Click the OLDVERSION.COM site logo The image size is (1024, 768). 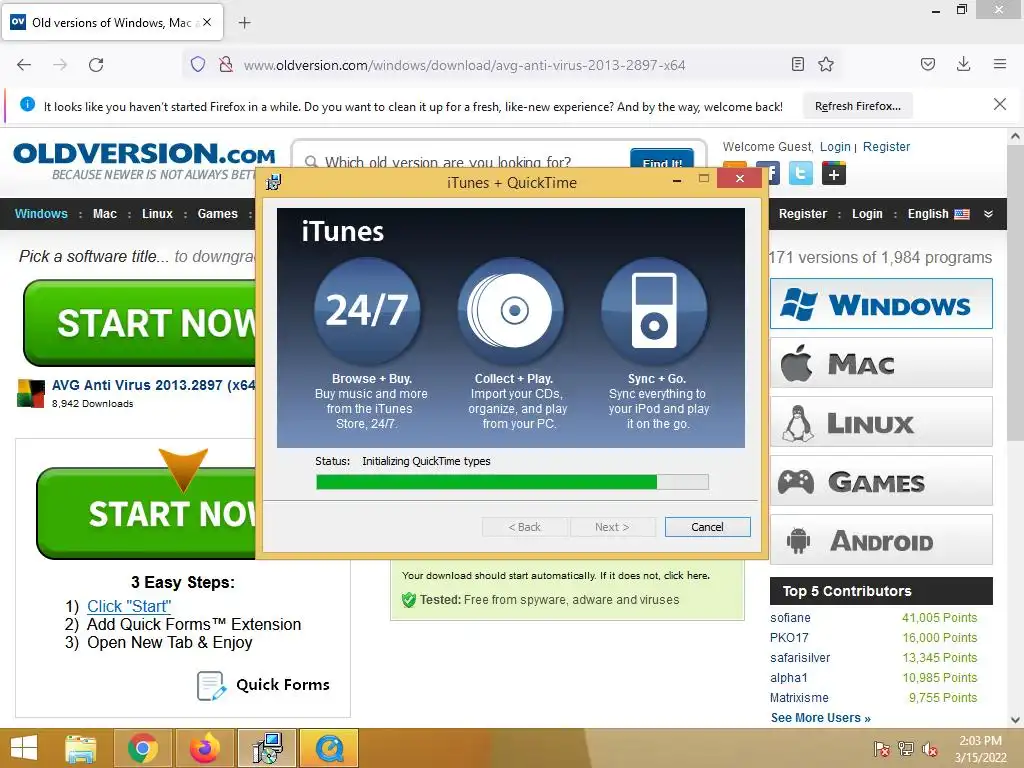click(x=144, y=161)
